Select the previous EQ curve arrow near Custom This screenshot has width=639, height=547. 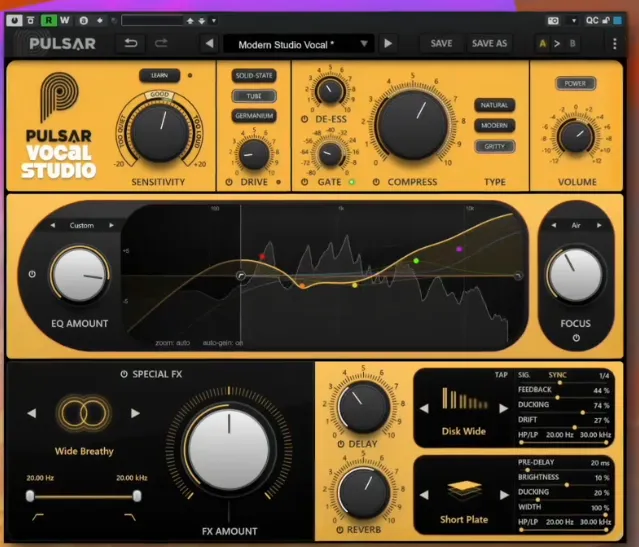[53, 225]
